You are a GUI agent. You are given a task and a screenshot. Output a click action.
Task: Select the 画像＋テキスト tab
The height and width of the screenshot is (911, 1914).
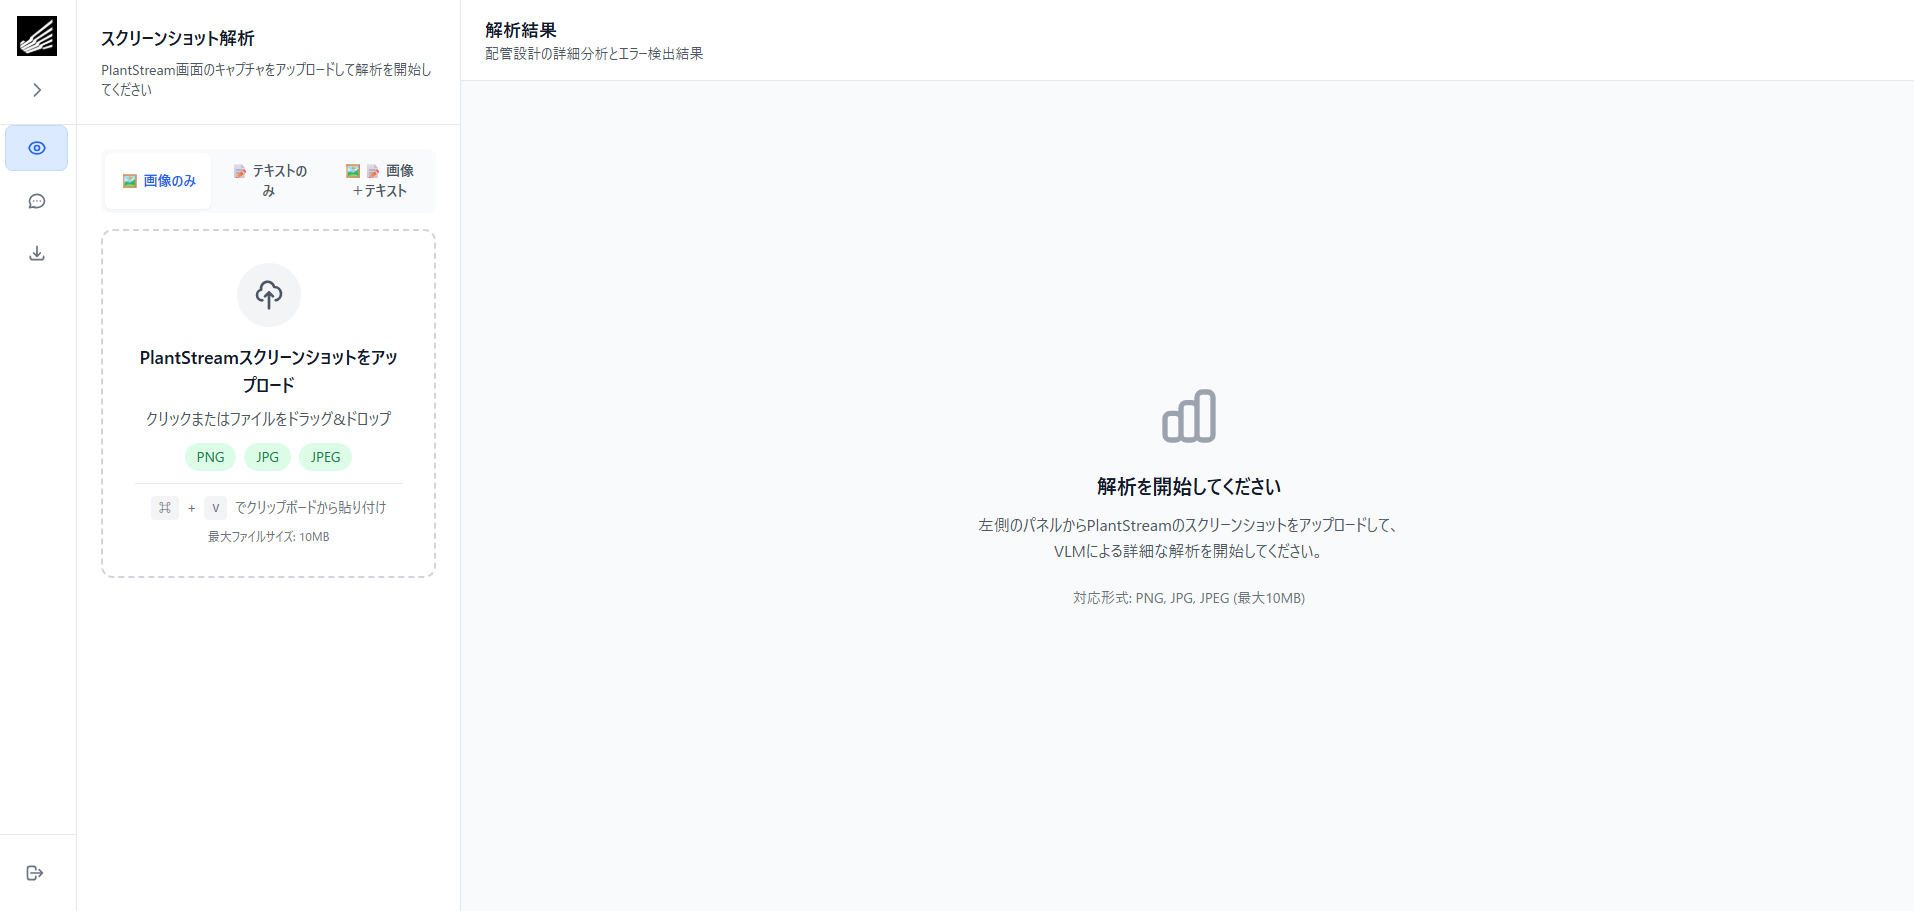tap(379, 181)
